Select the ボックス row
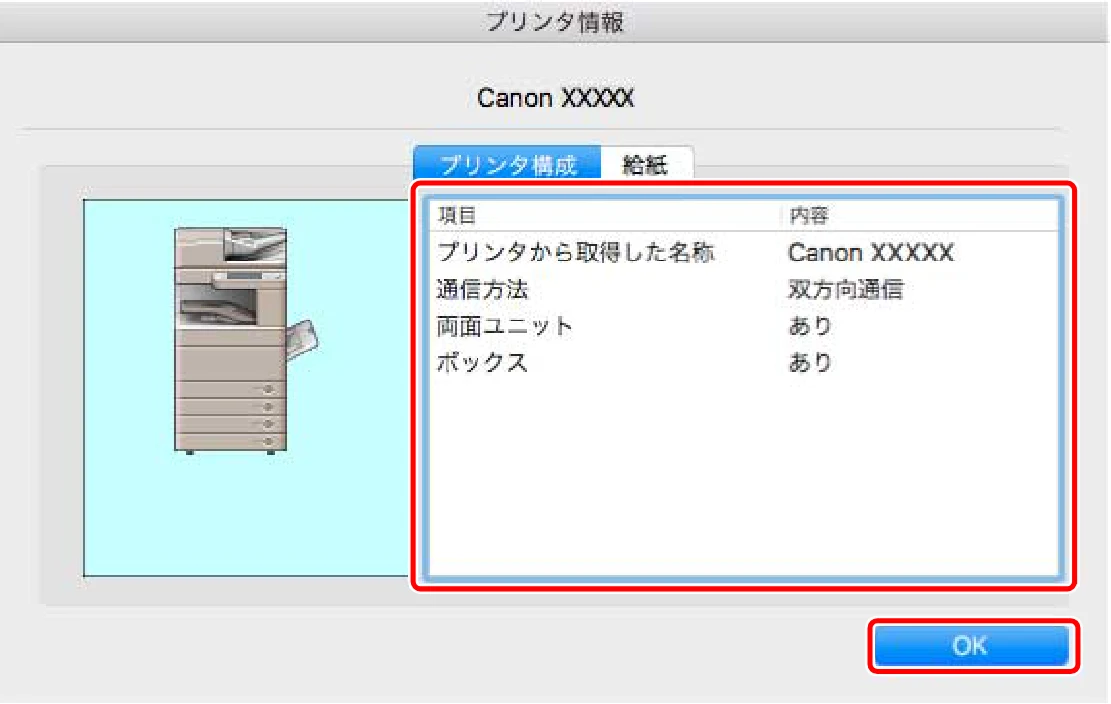This screenshot has height=704, width=1111. click(x=744, y=363)
